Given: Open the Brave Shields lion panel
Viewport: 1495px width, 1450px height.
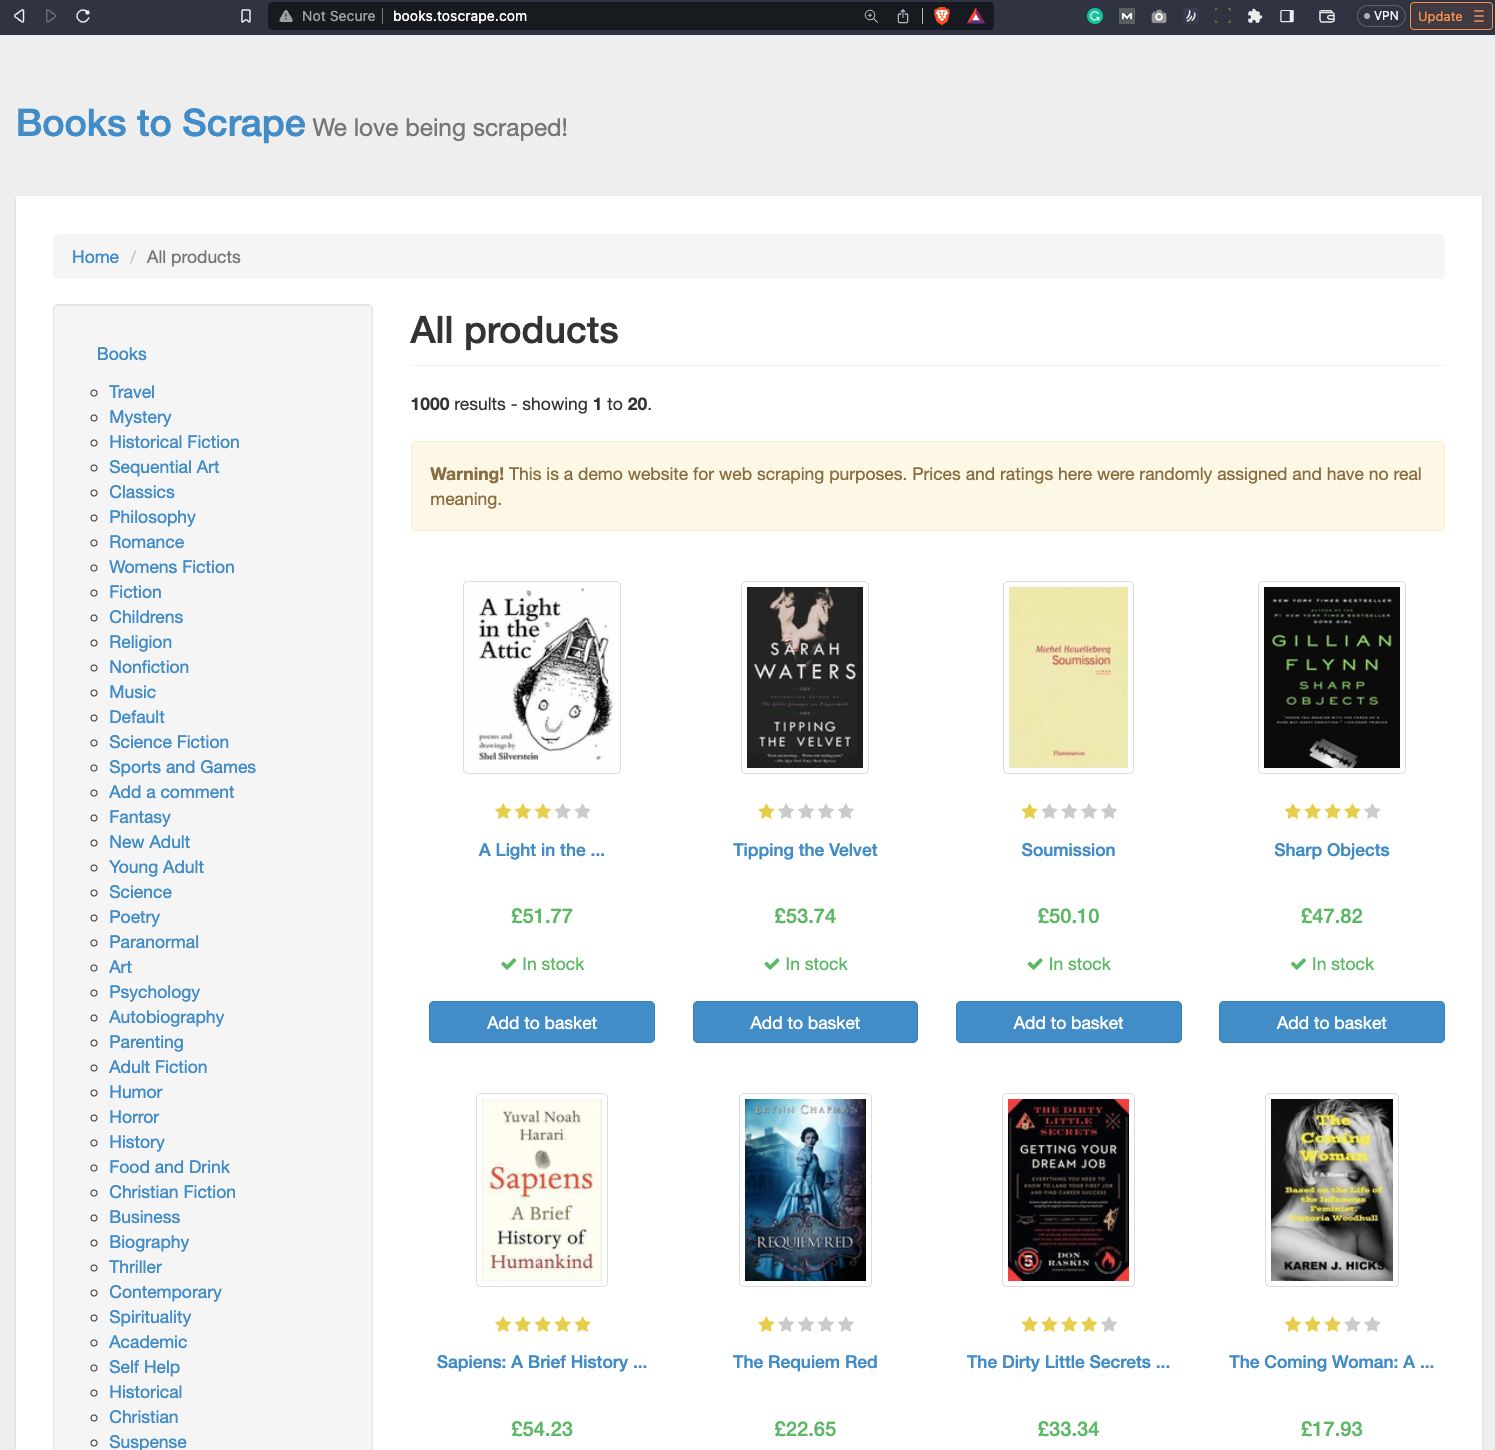Looking at the screenshot, I should 942,16.
